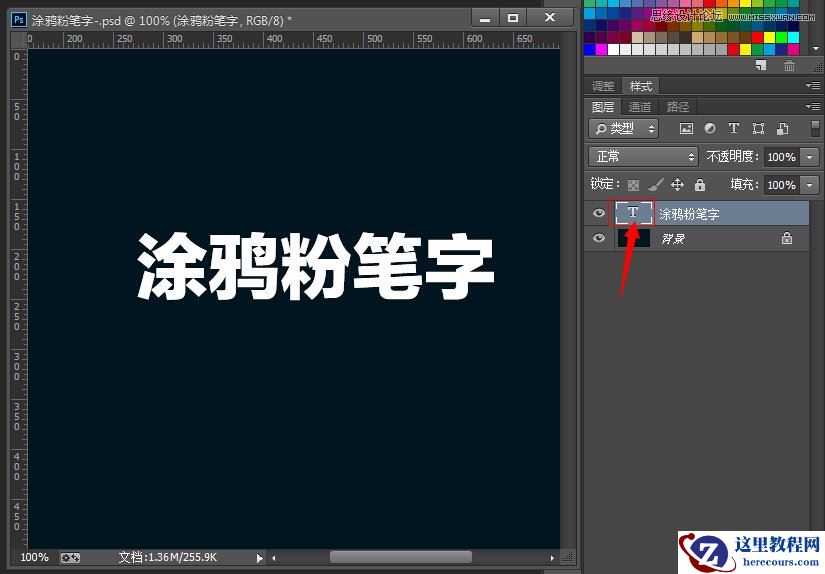825x574 pixels.
Task: Close the 涂鸦粉笔字 document window
Action: (x=550, y=18)
